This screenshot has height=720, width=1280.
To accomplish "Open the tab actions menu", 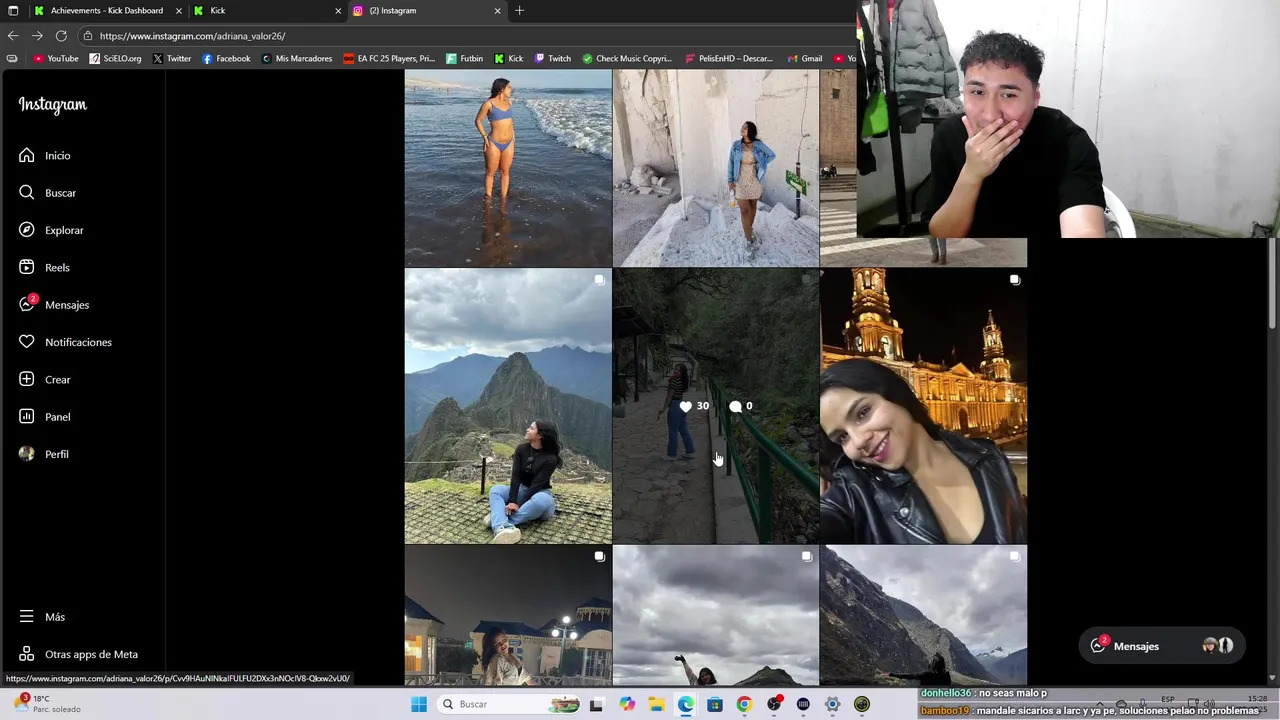I will [13, 11].
